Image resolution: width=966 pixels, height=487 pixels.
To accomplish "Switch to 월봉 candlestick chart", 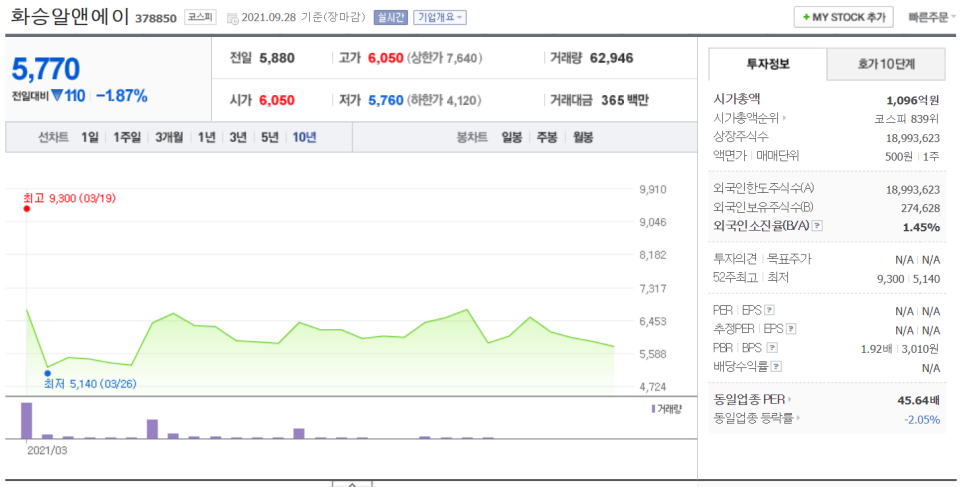I will coord(583,137).
